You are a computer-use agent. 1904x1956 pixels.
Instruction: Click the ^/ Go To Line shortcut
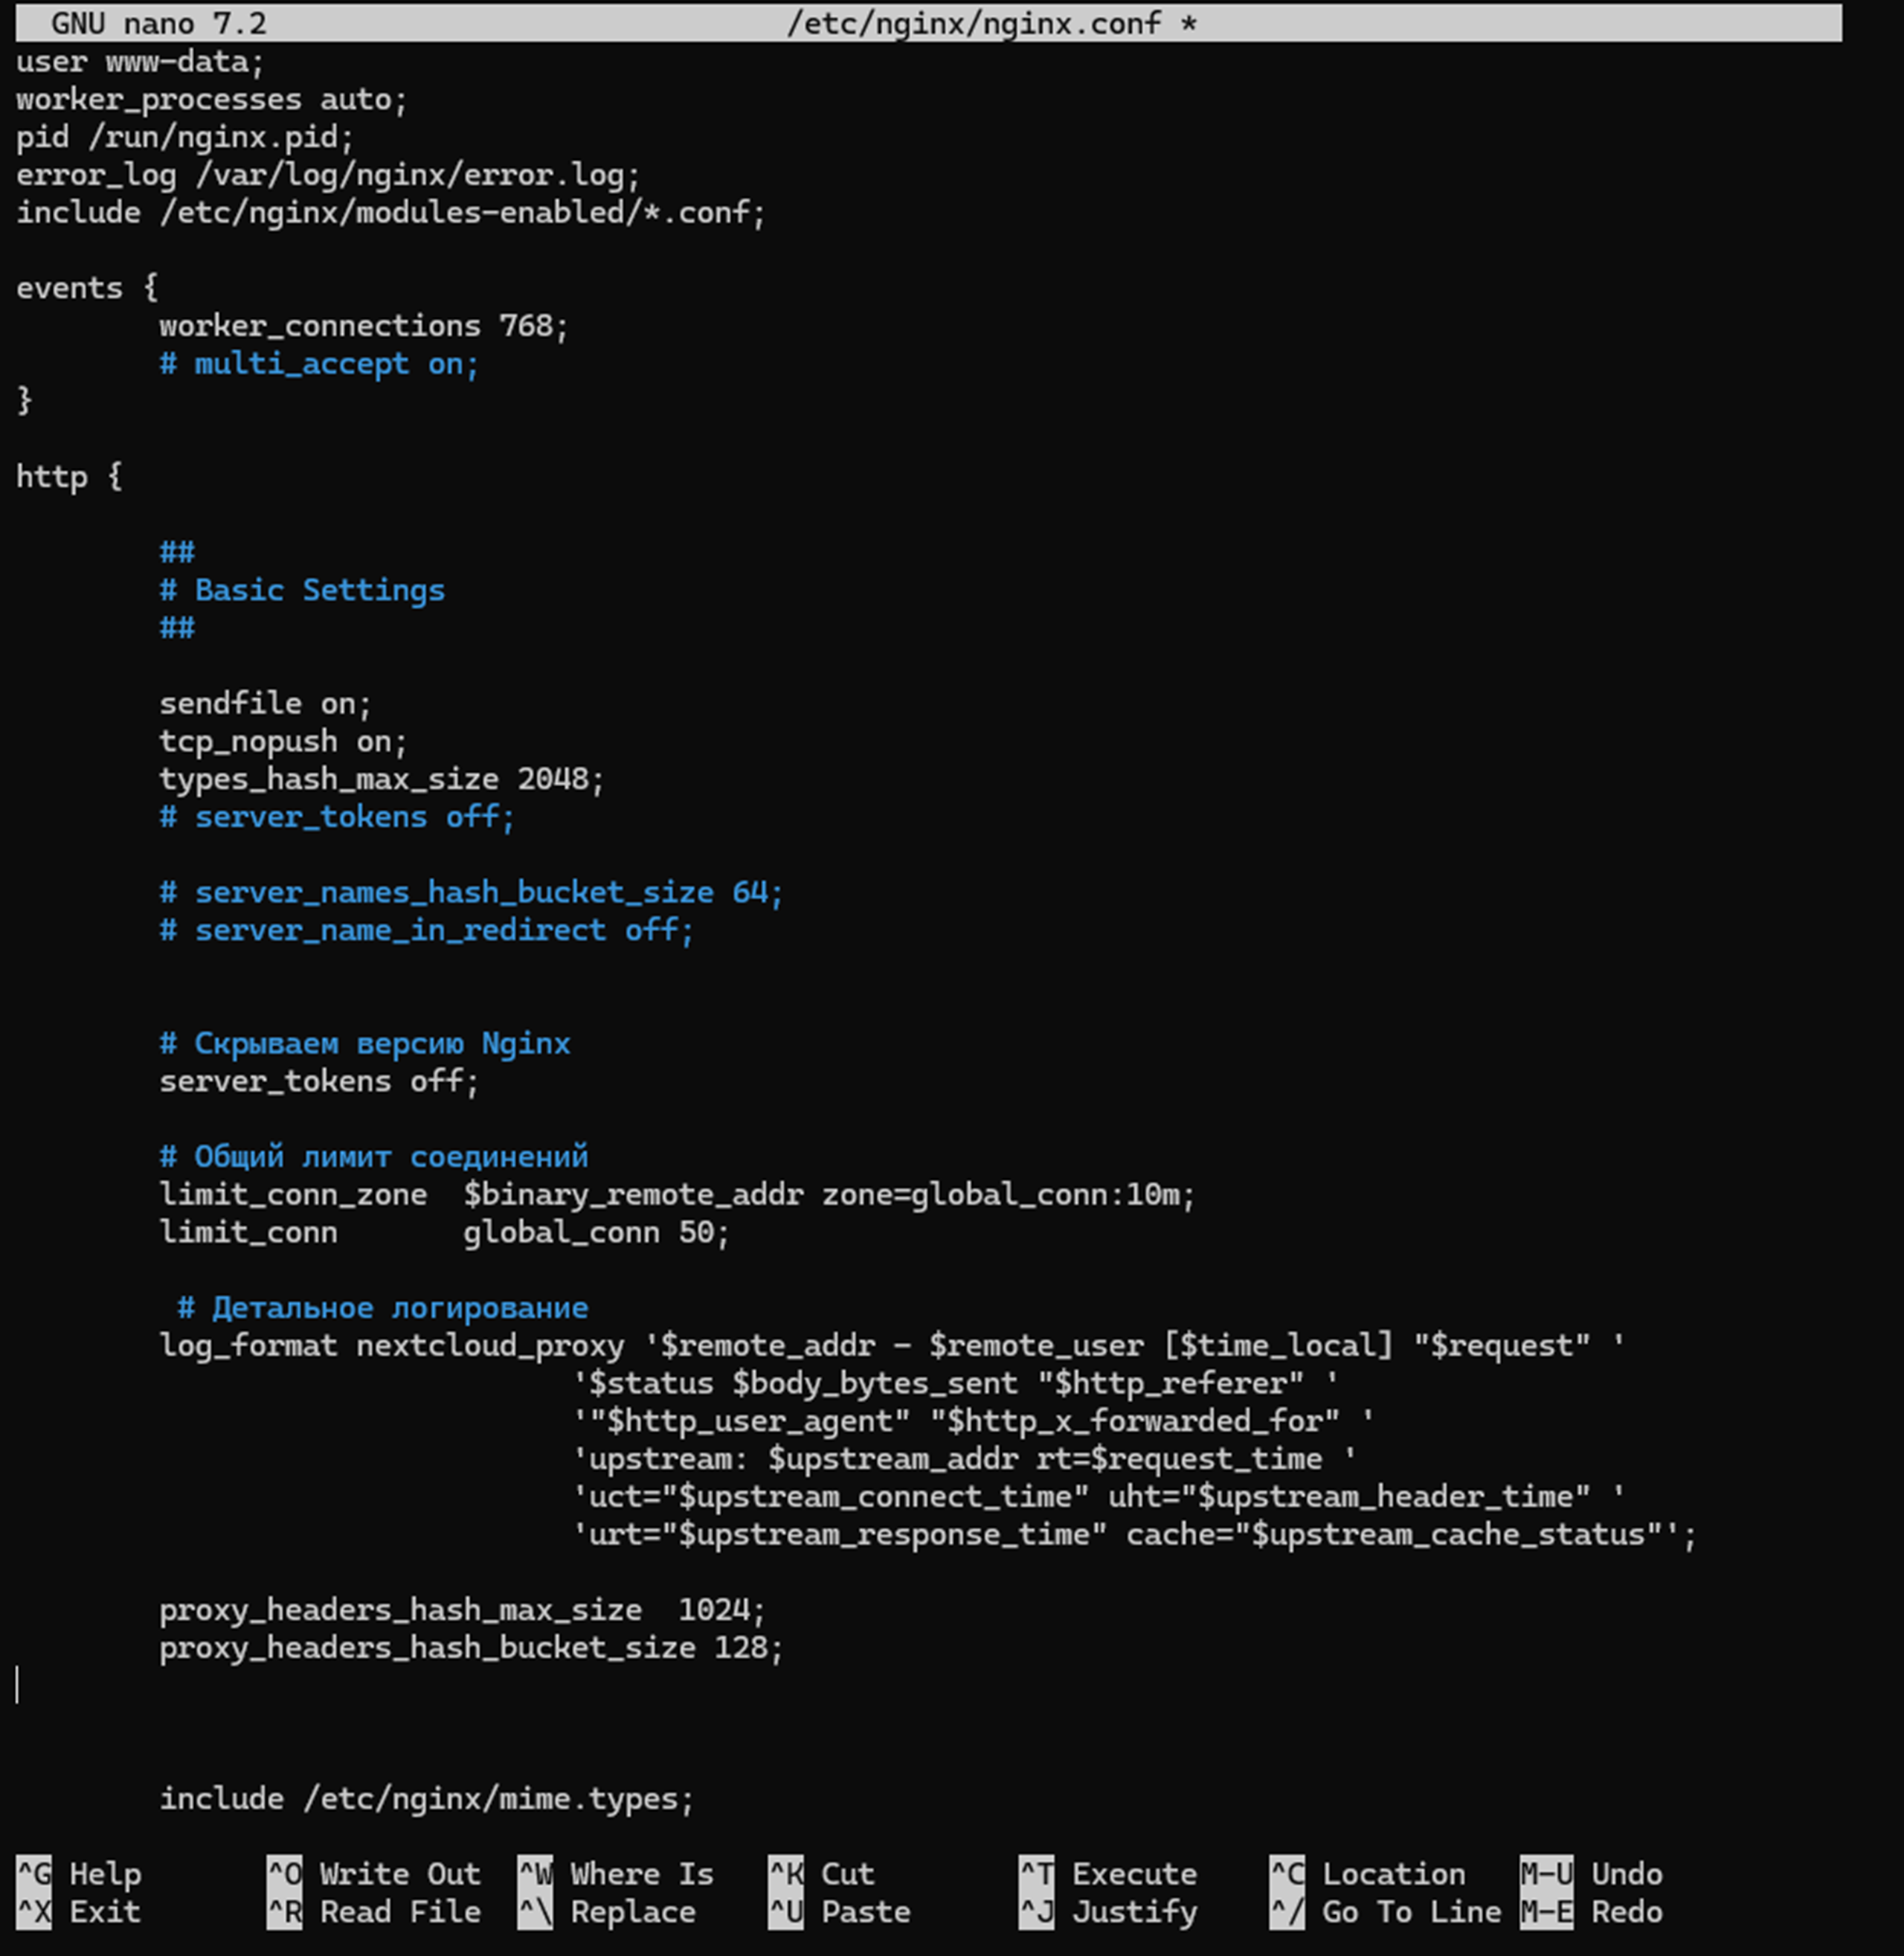[1386, 1911]
